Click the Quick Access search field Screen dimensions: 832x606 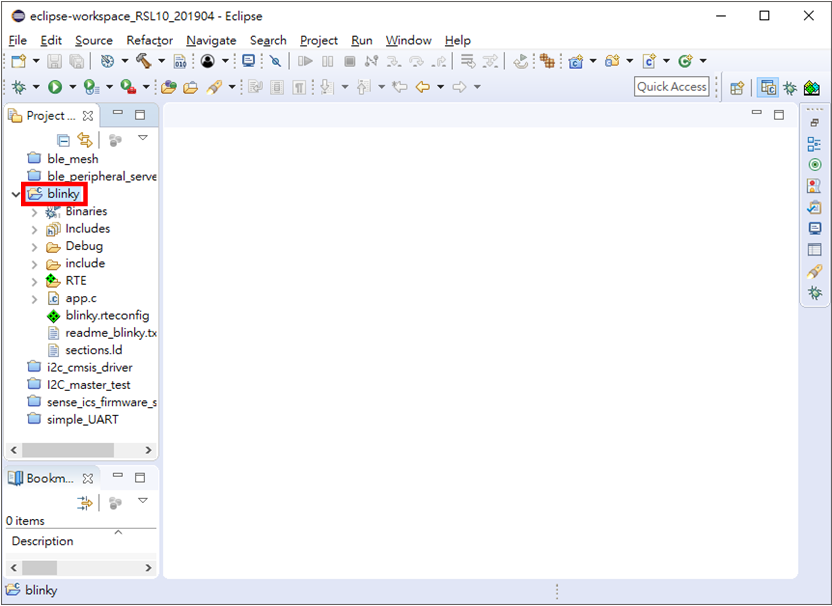(x=671, y=87)
